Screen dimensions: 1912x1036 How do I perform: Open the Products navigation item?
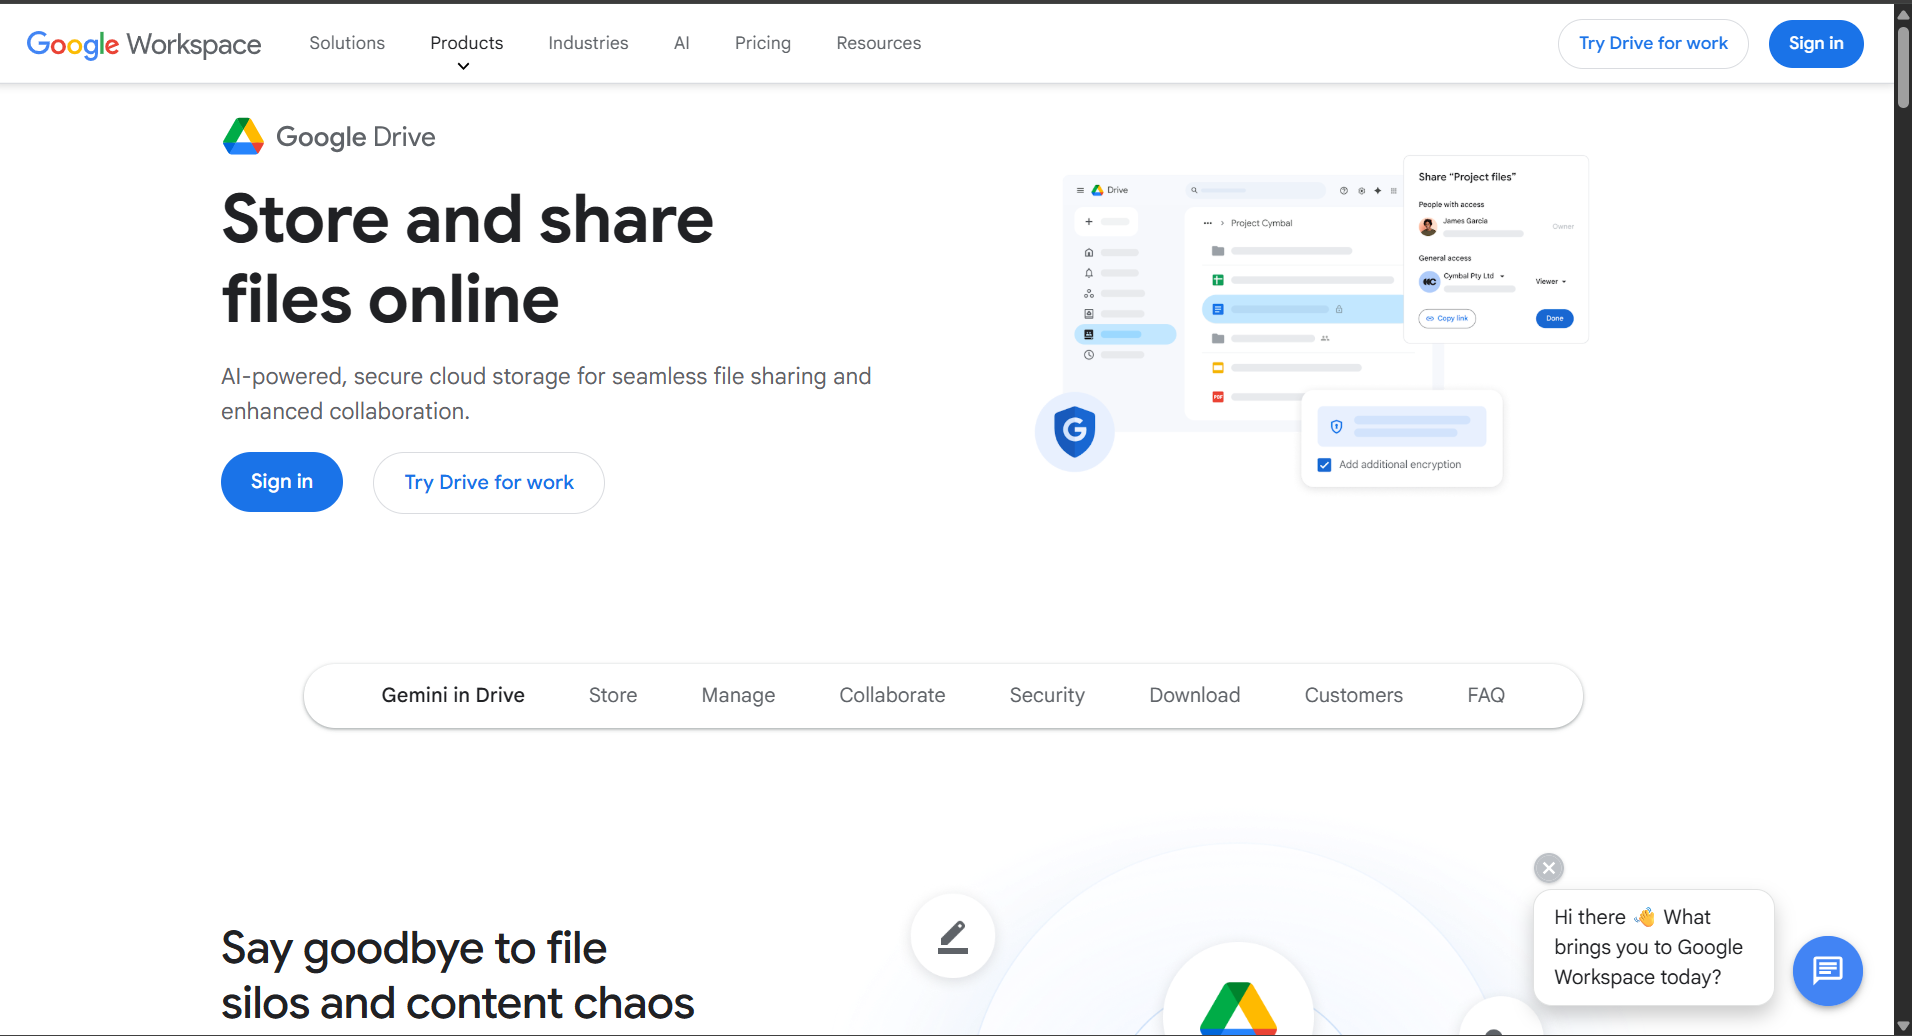467,43
